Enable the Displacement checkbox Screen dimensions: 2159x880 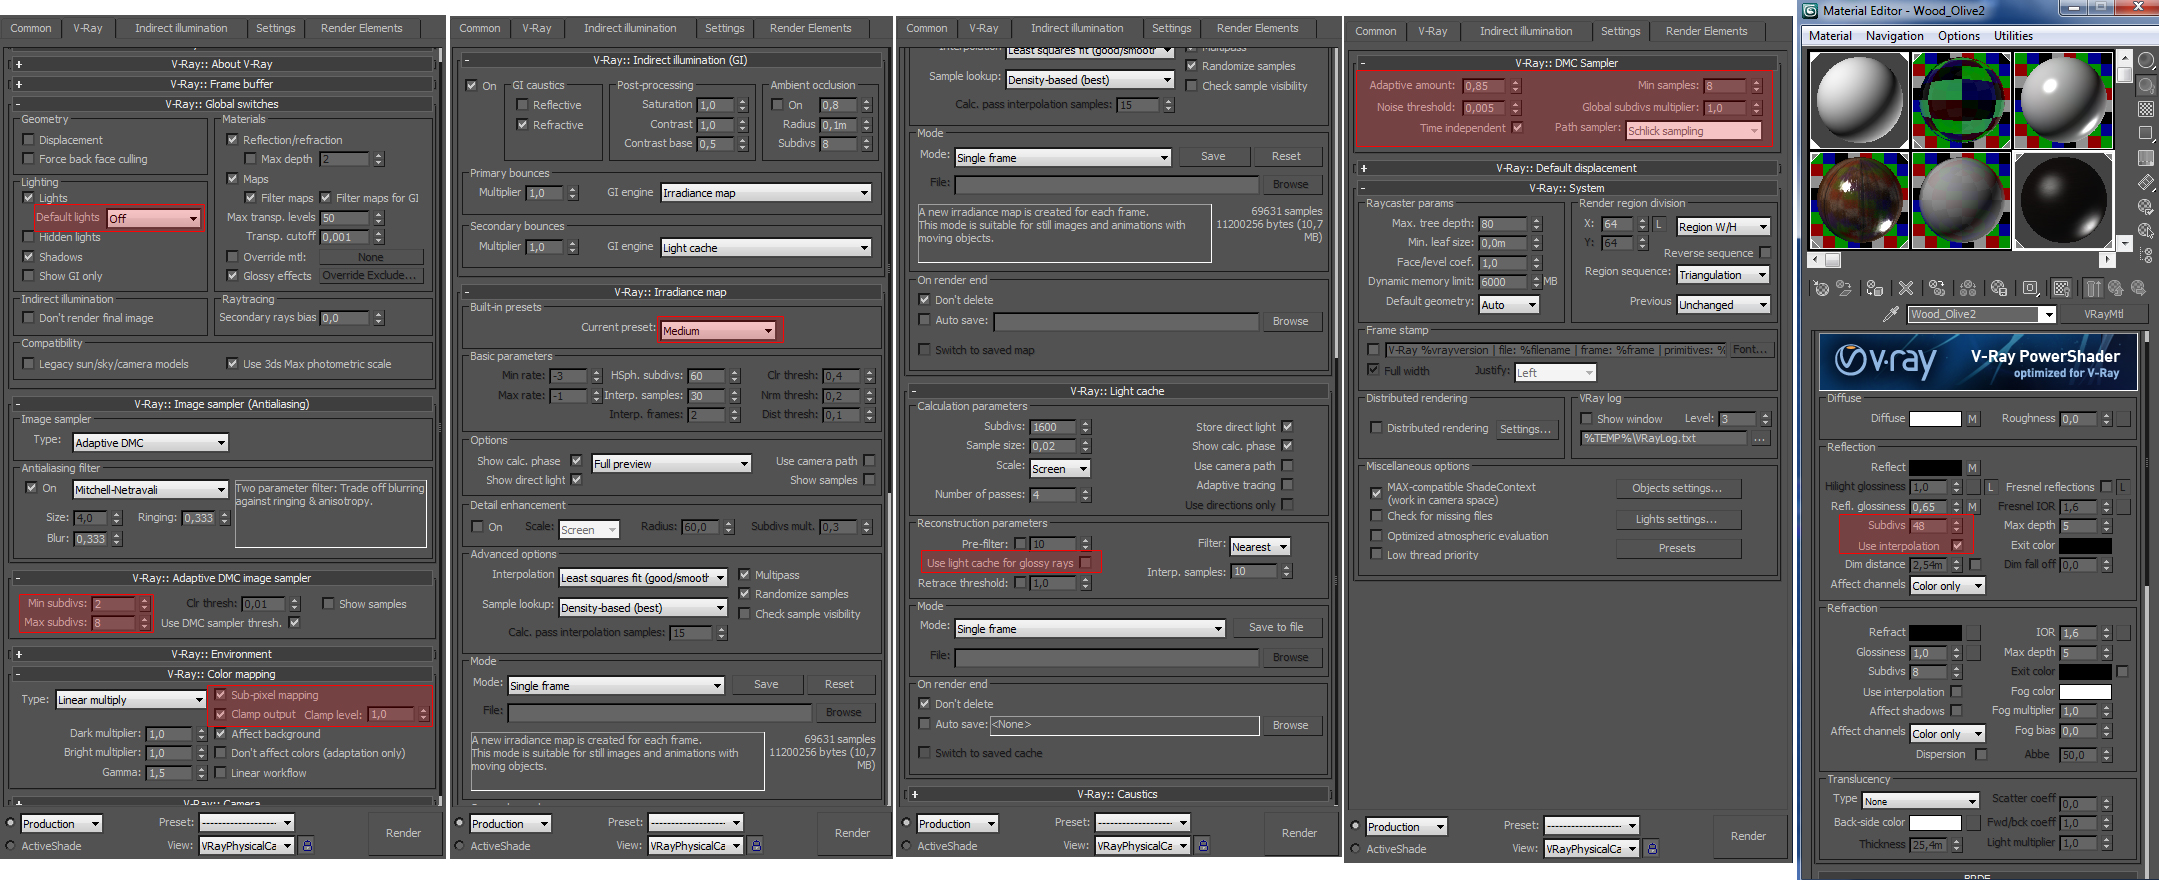28,140
